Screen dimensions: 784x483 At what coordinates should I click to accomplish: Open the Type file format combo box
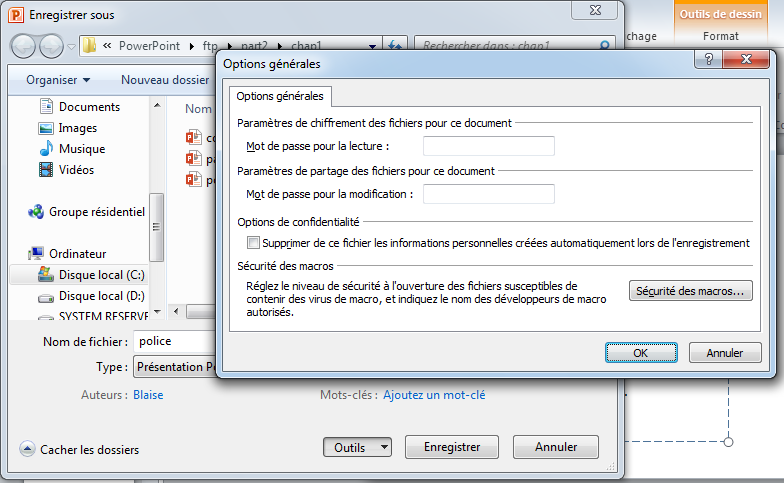click(x=175, y=366)
